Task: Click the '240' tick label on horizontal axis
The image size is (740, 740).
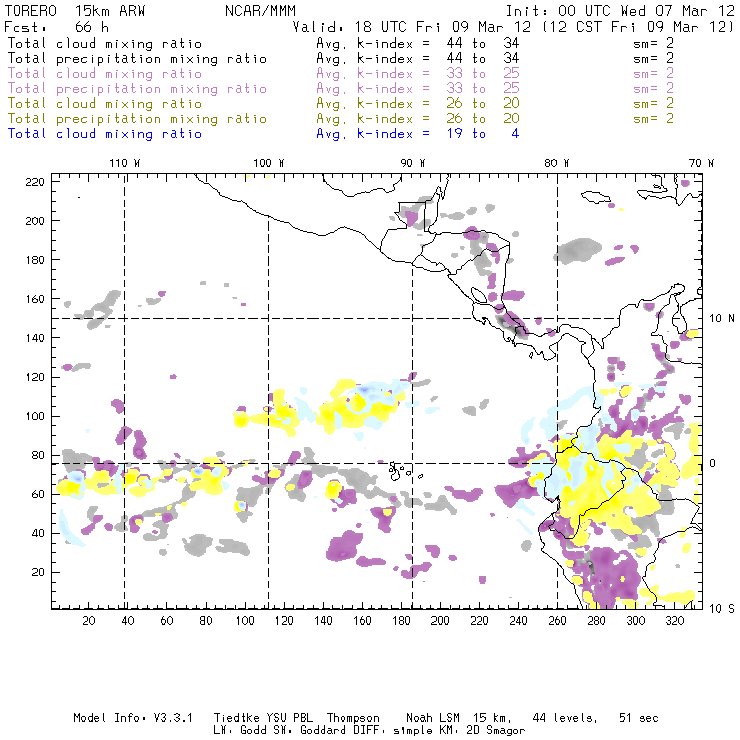Action: coord(518,621)
